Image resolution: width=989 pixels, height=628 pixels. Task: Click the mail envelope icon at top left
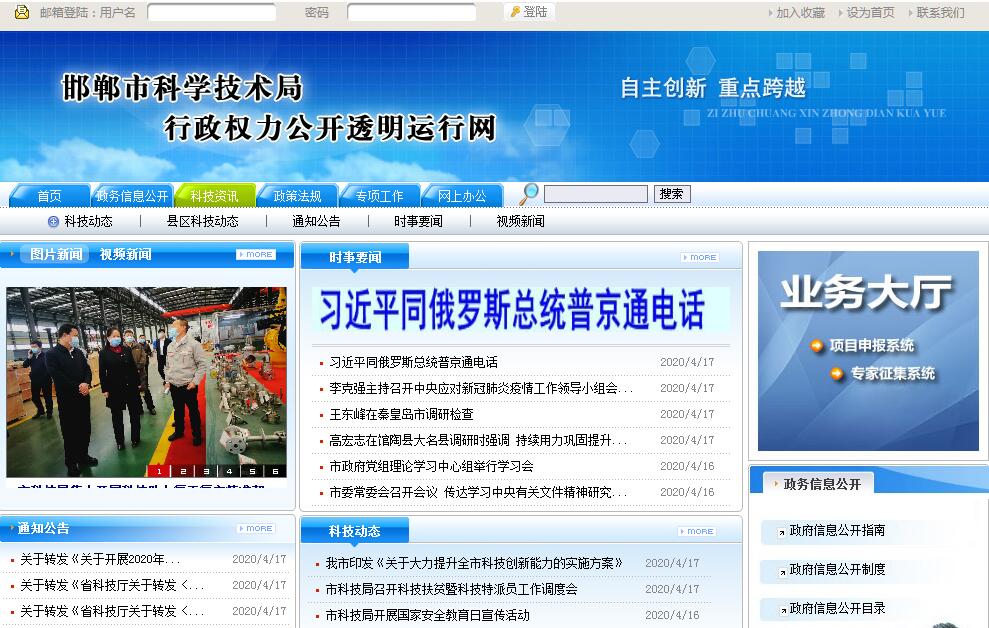21,12
